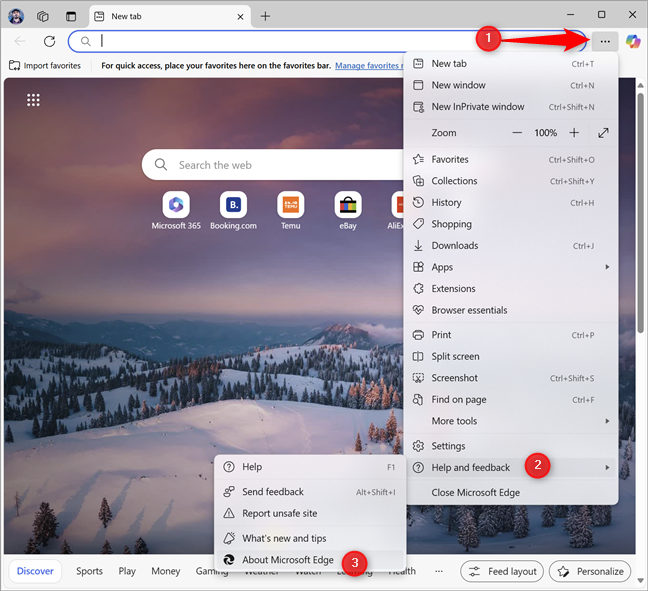This screenshot has width=648, height=591.
Task: Open Microsoft 365 quick link tile
Action: tap(176, 210)
